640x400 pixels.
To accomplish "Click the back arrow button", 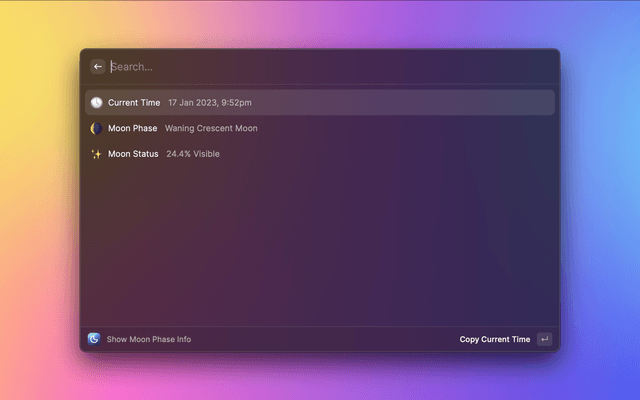I will coord(98,67).
